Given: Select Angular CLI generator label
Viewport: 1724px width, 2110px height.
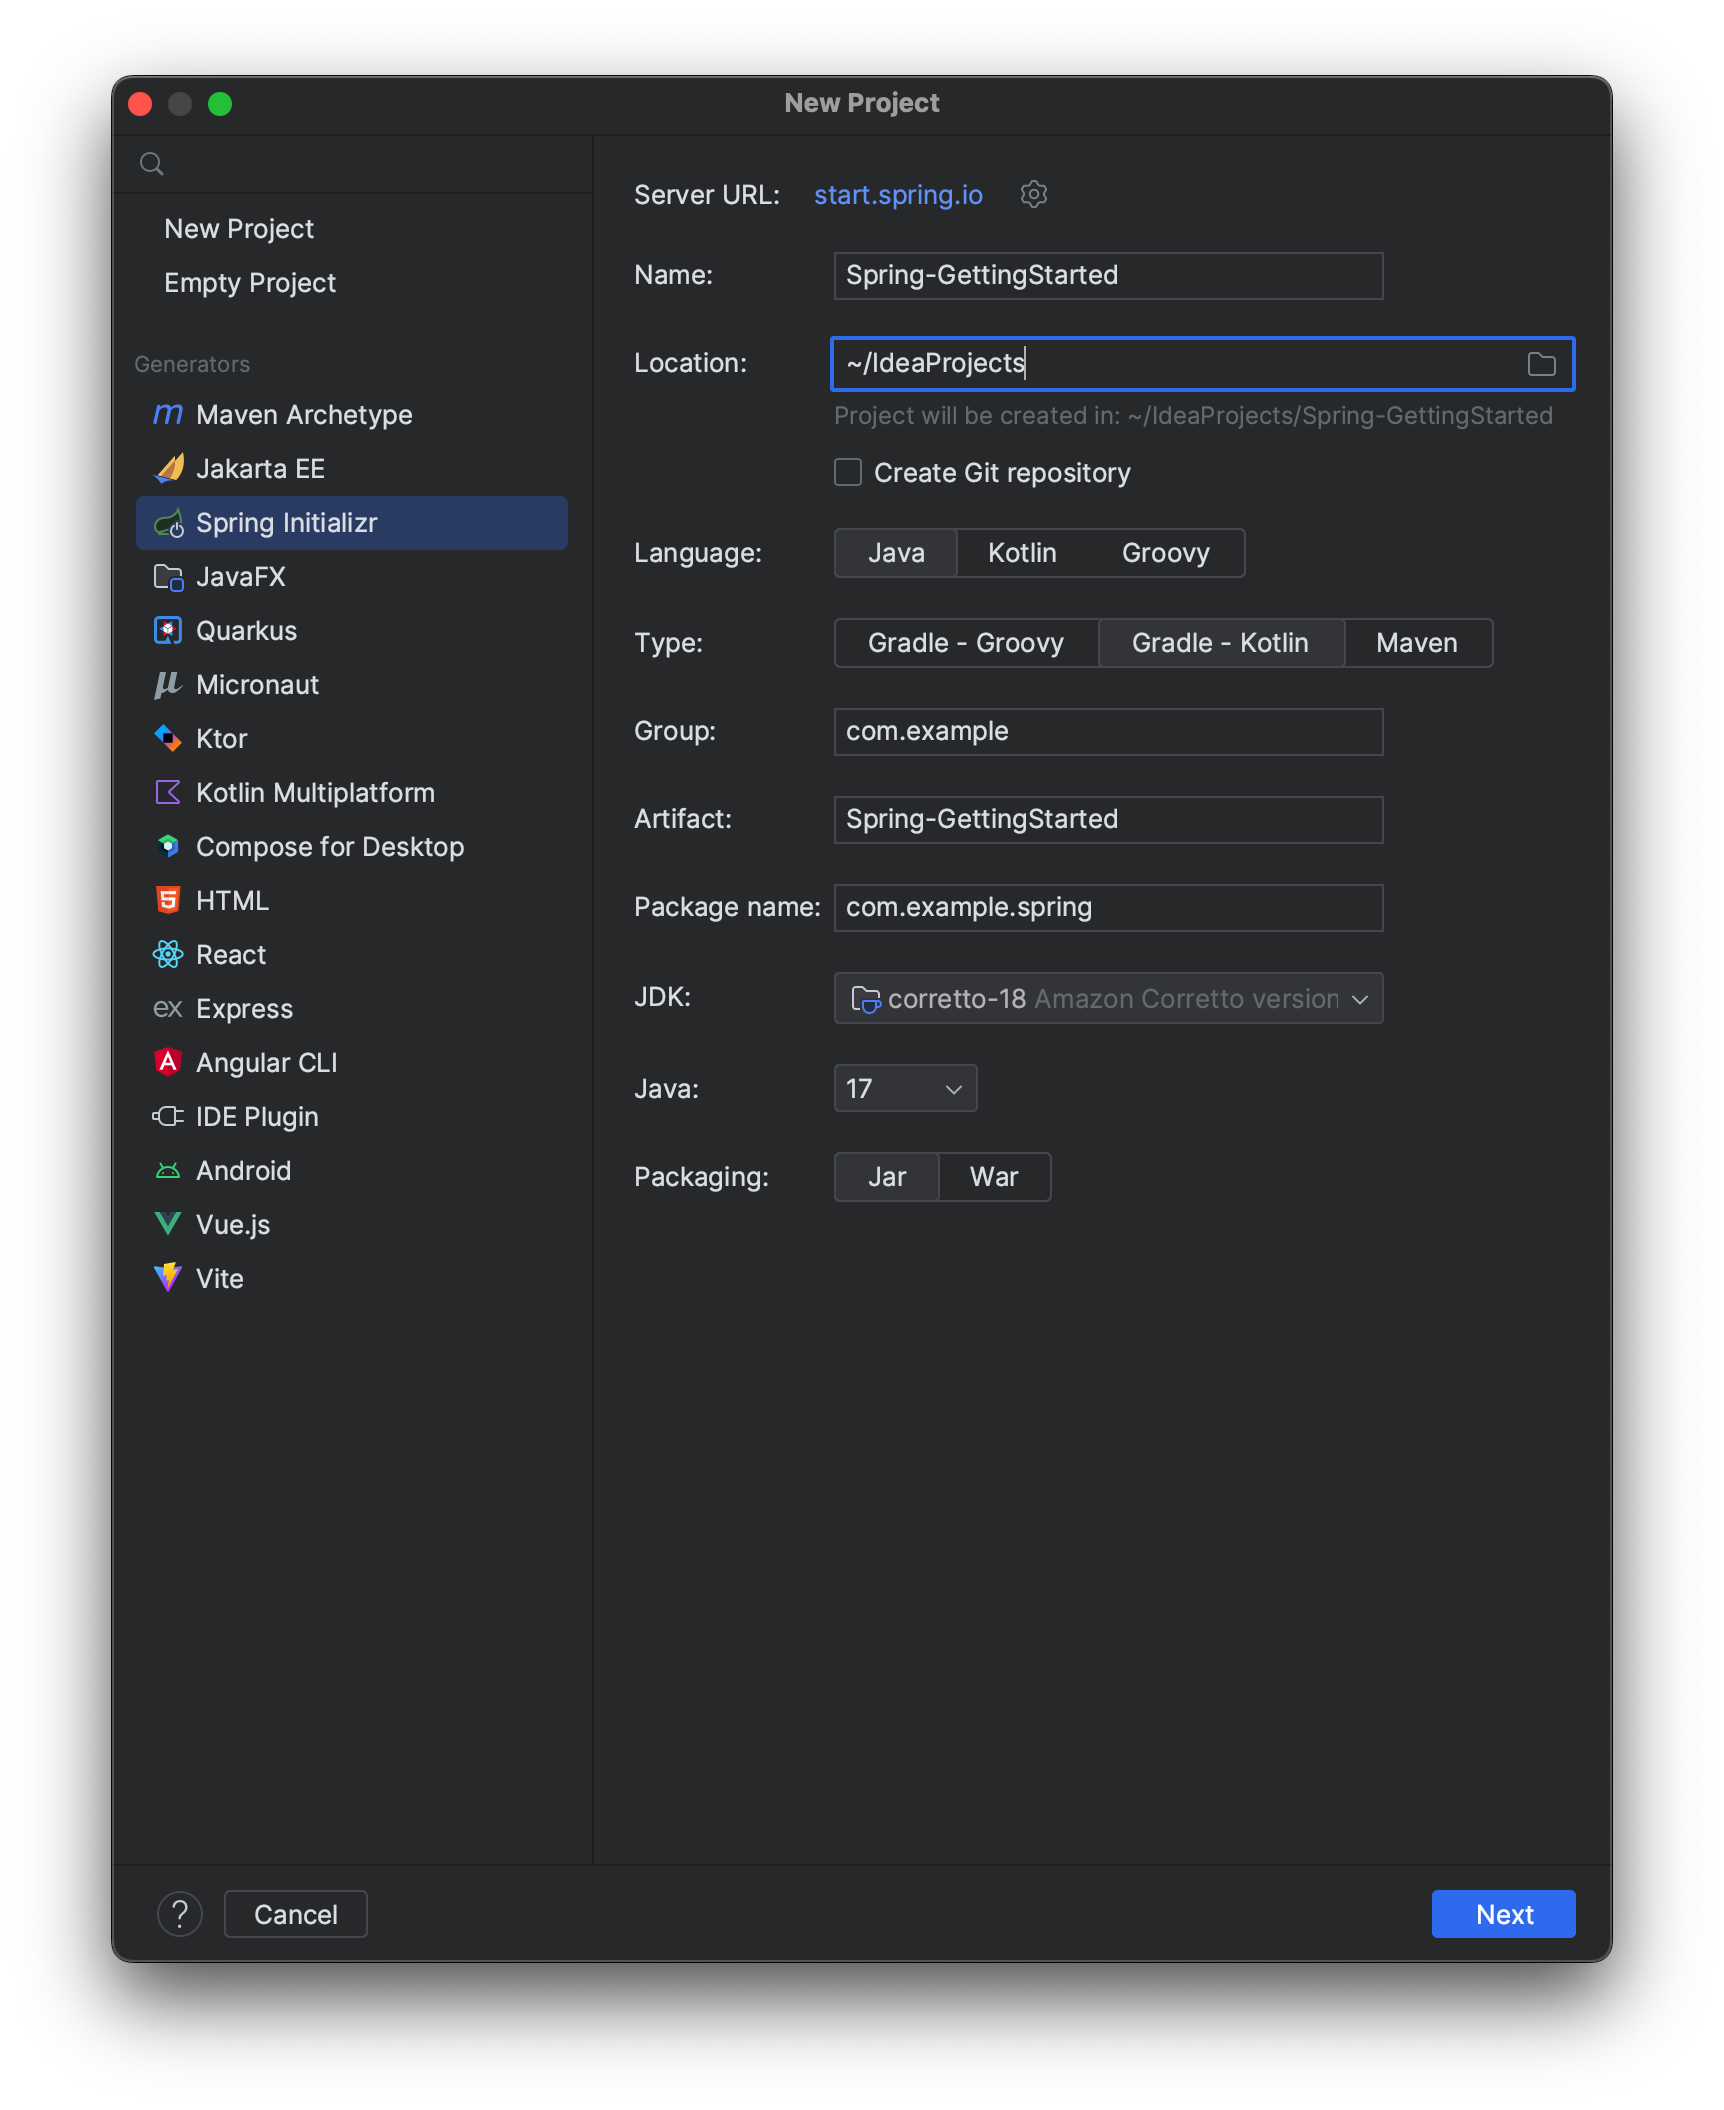Looking at the screenshot, I should pos(267,1063).
